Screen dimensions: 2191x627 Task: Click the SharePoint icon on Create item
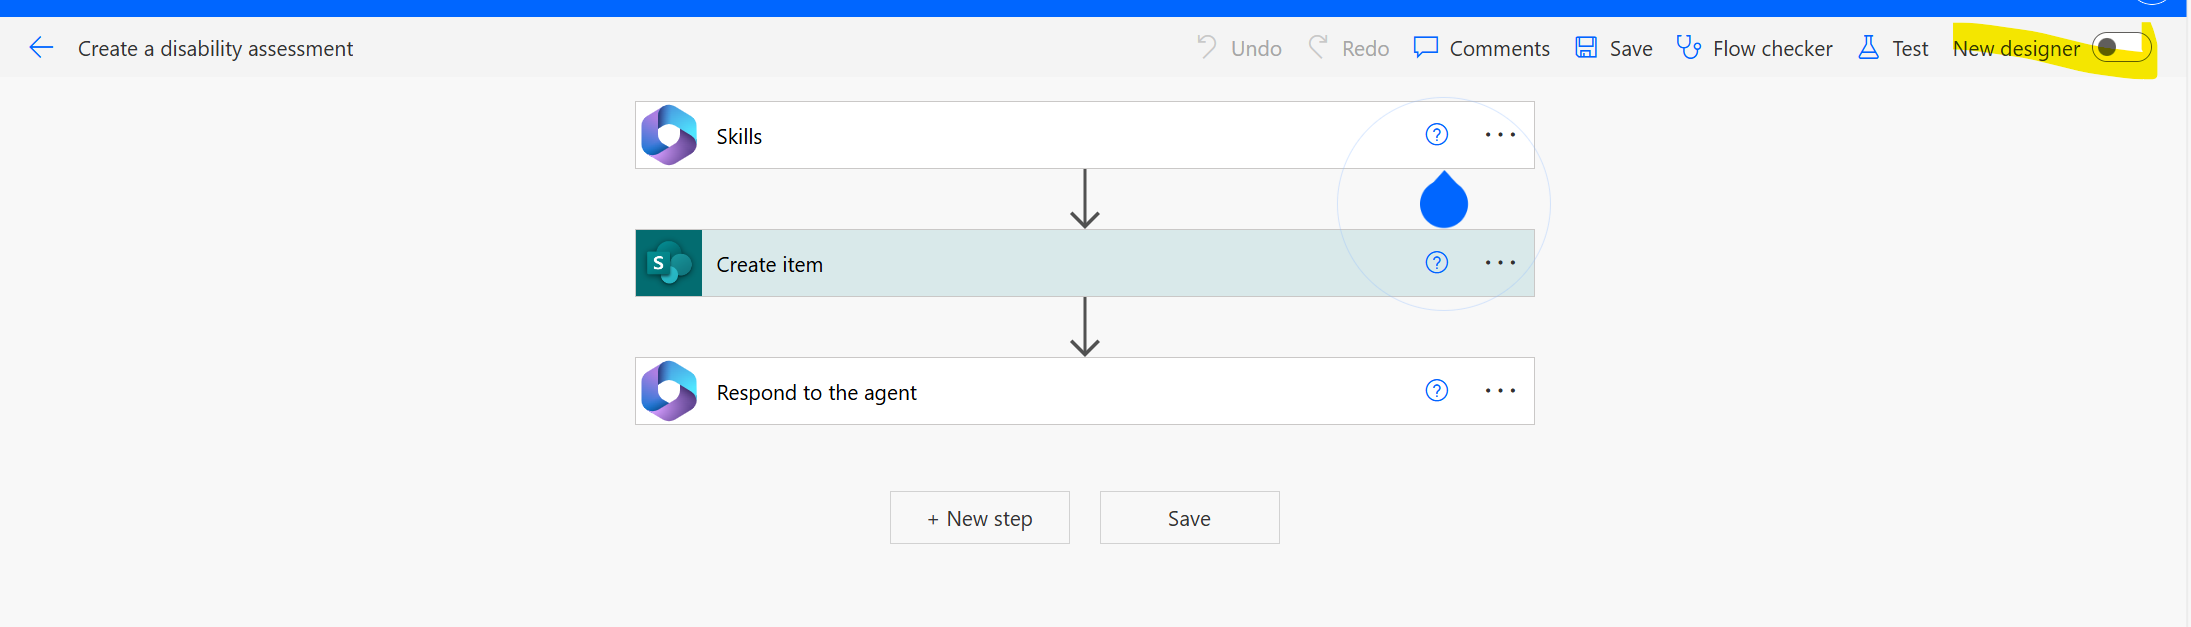[668, 263]
